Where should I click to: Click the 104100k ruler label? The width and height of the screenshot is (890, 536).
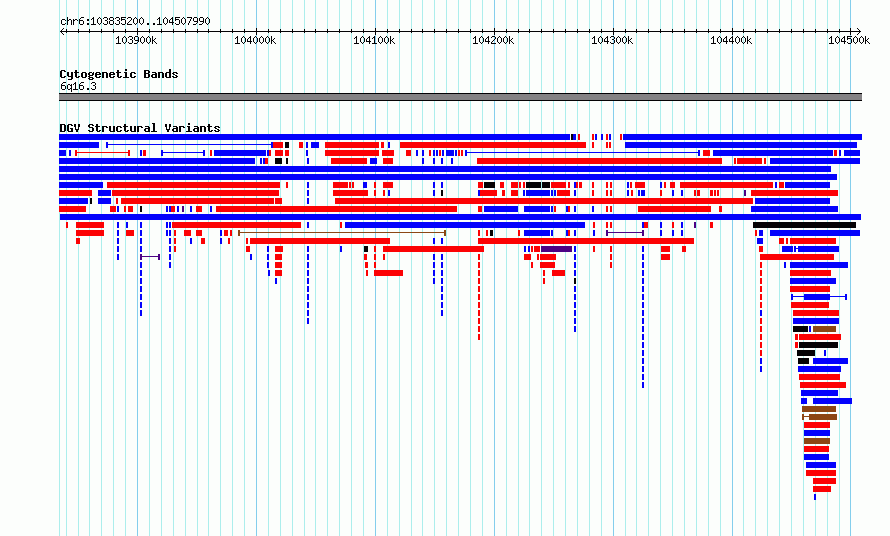tap(374, 40)
